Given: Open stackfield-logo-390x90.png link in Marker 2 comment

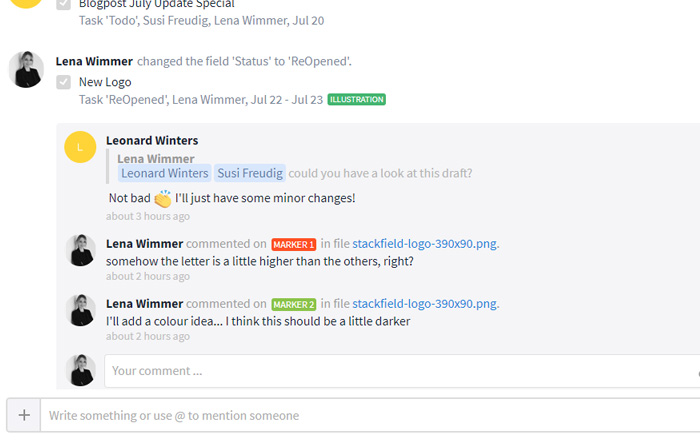Looking at the screenshot, I should click(x=424, y=303).
